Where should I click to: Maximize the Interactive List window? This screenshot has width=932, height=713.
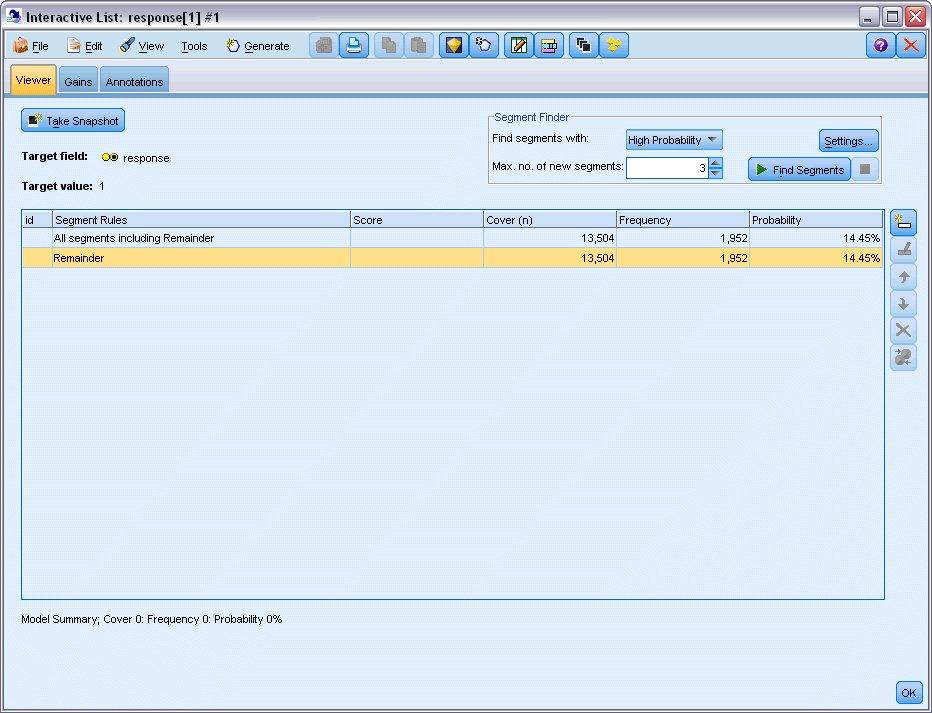[892, 17]
